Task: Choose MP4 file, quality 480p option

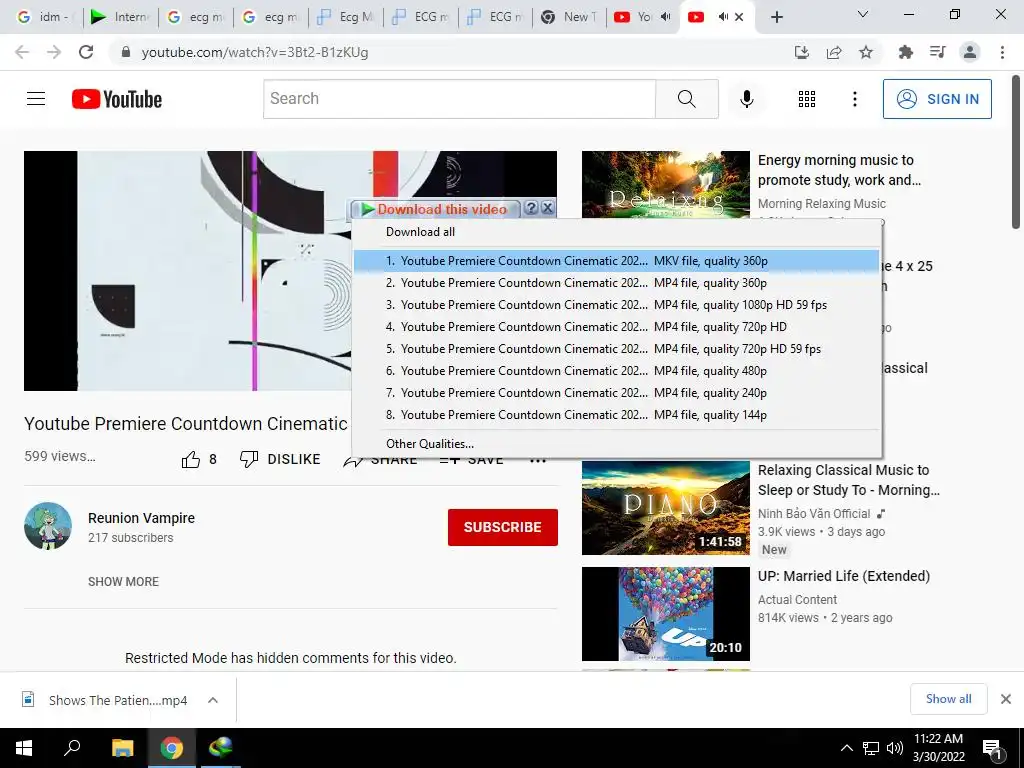Action: (x=616, y=371)
